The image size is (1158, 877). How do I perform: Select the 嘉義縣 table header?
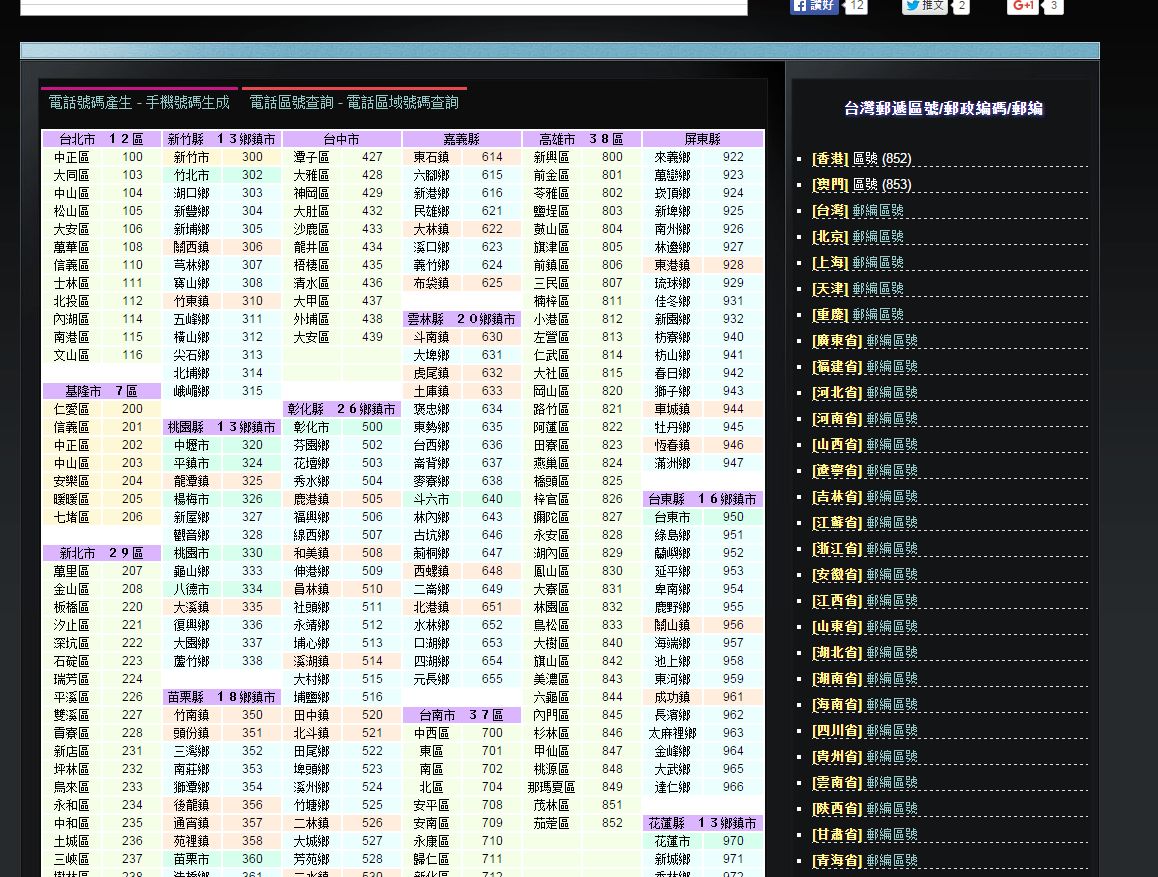coord(462,139)
